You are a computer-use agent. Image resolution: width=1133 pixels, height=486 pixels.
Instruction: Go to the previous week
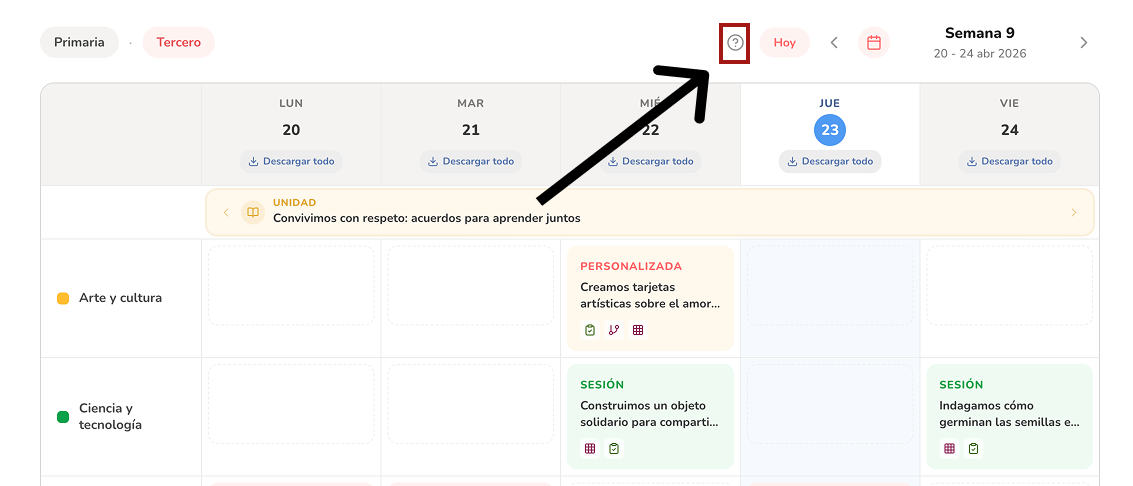click(x=834, y=43)
